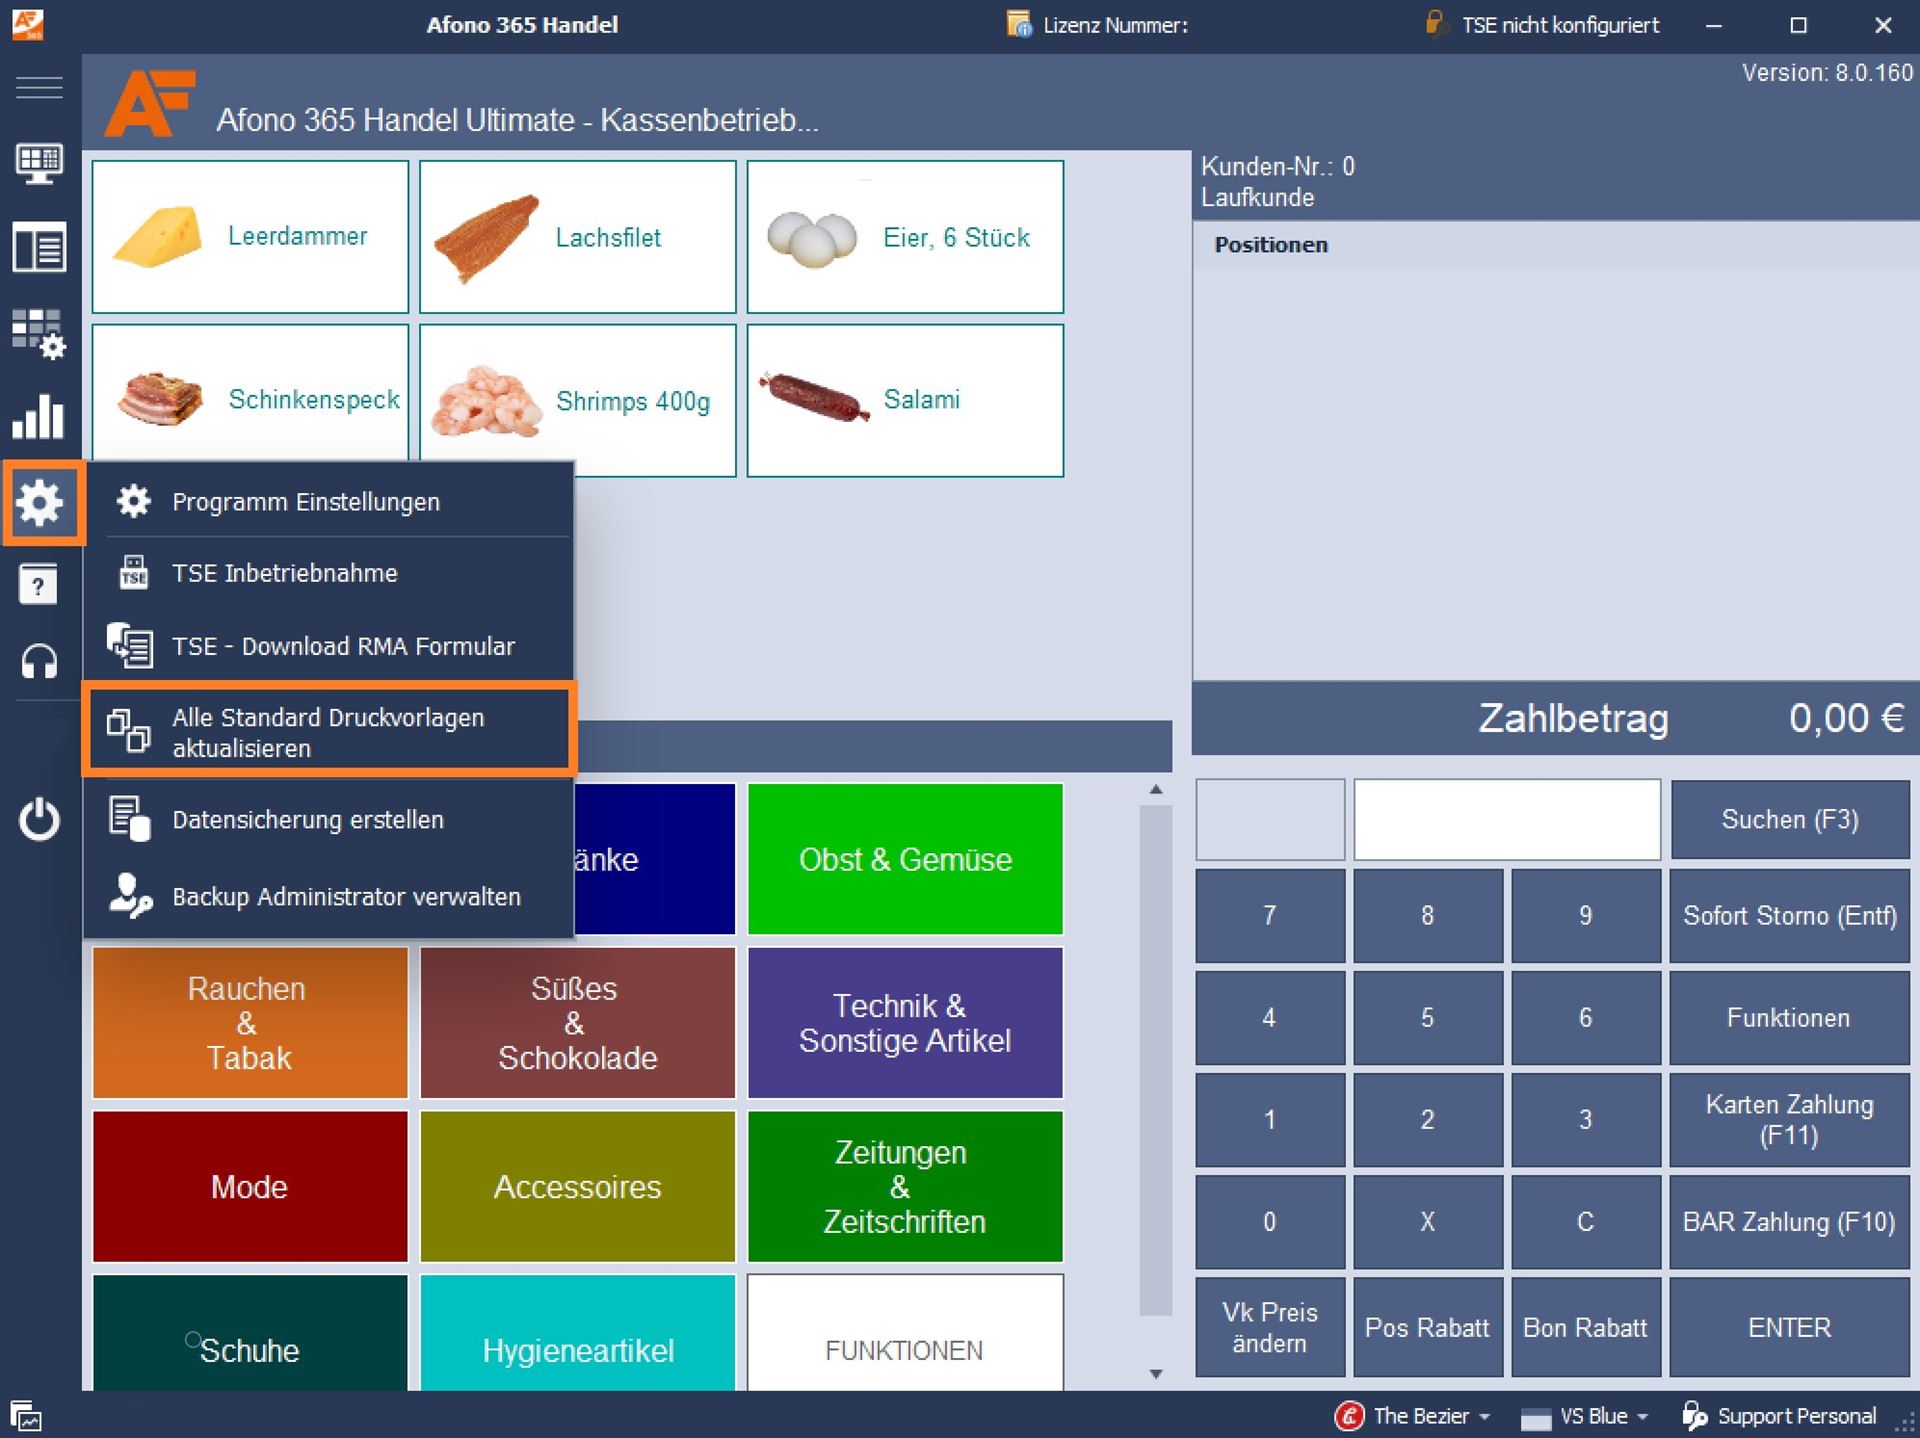Click the ENTER button
The image size is (1920, 1438).
(x=1789, y=1327)
